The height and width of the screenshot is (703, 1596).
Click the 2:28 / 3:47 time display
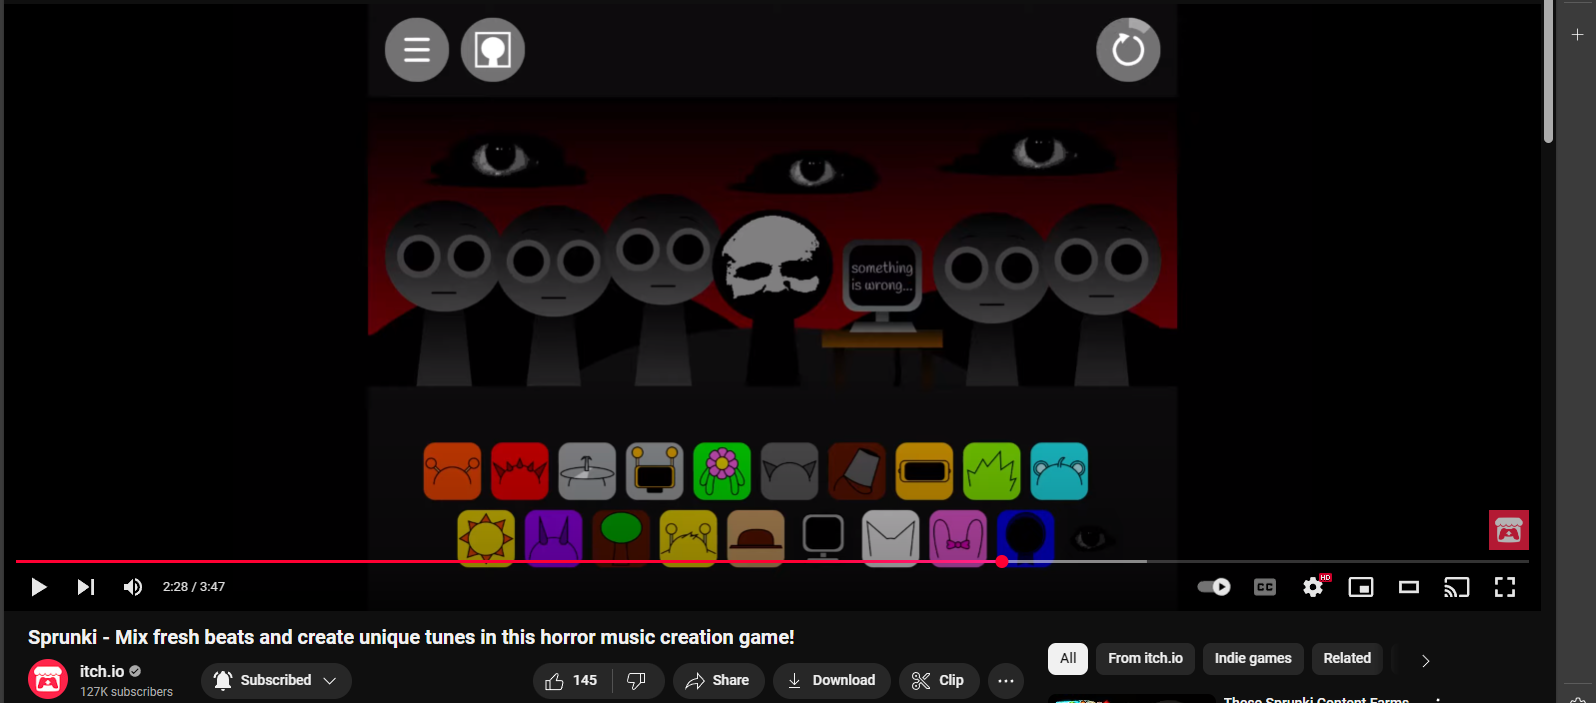[194, 587]
